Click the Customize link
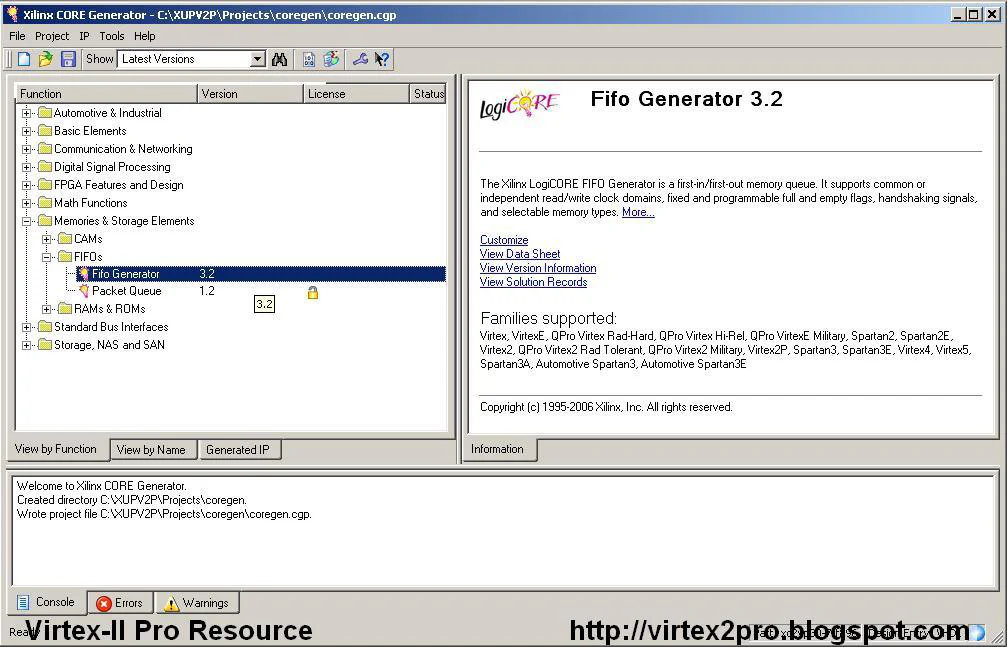Screen dimensions: 1007x647 [504, 240]
